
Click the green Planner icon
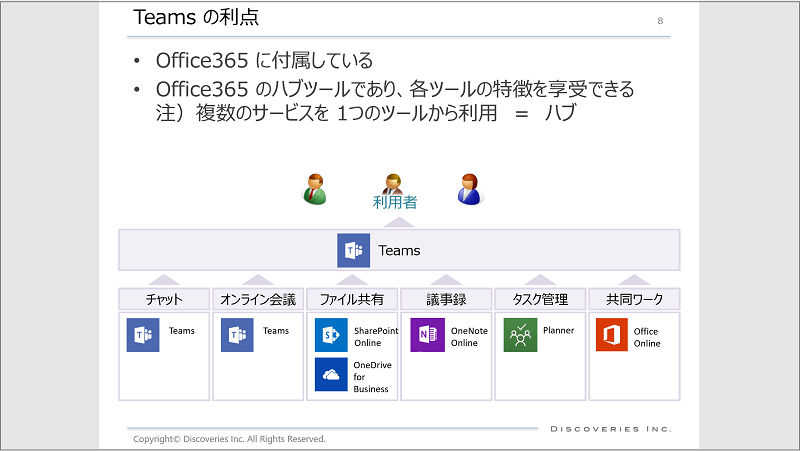click(520, 335)
